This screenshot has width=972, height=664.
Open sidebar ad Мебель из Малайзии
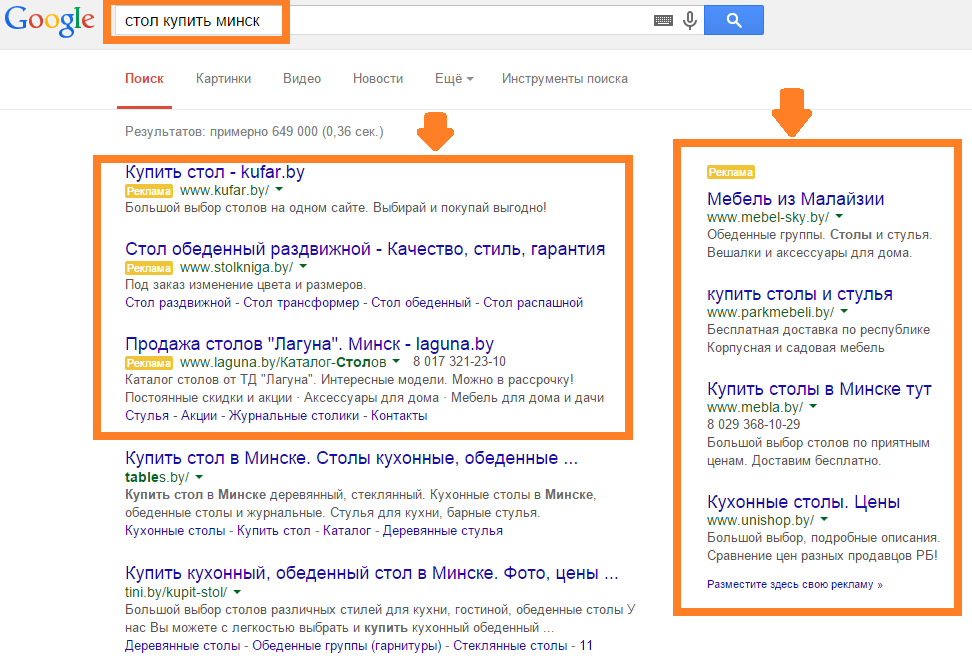pos(795,199)
